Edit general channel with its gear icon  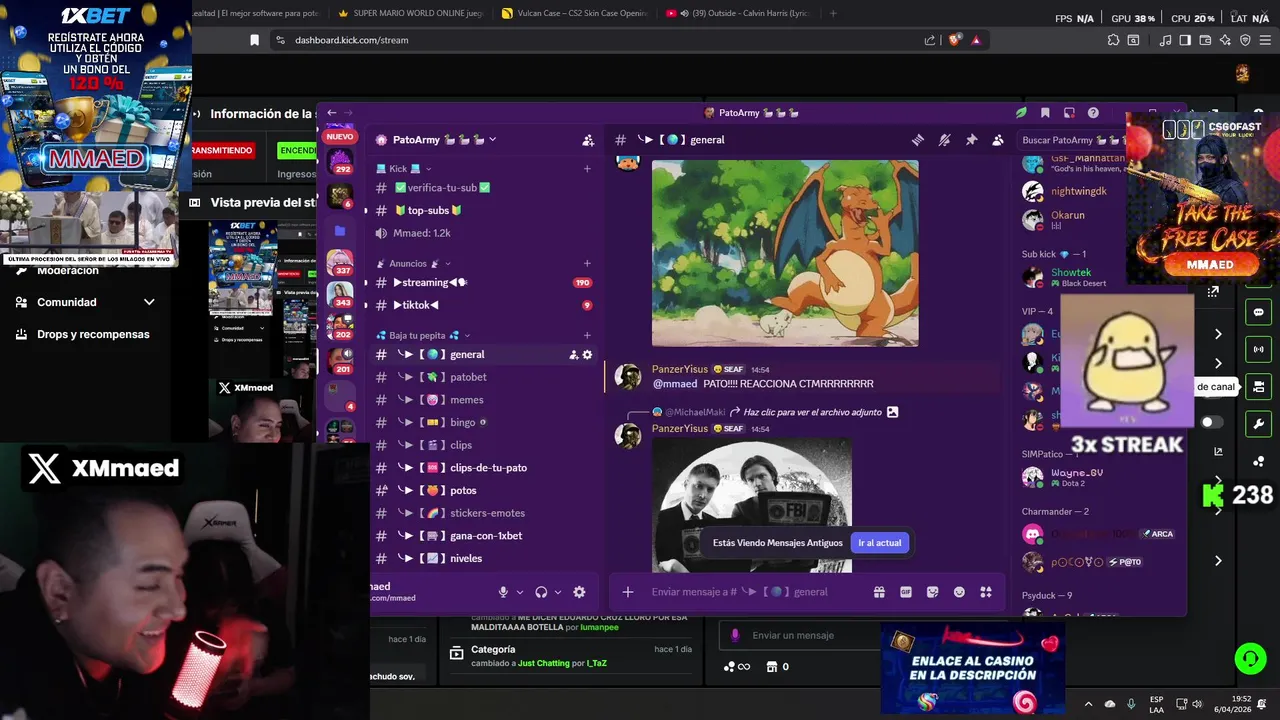click(x=587, y=354)
